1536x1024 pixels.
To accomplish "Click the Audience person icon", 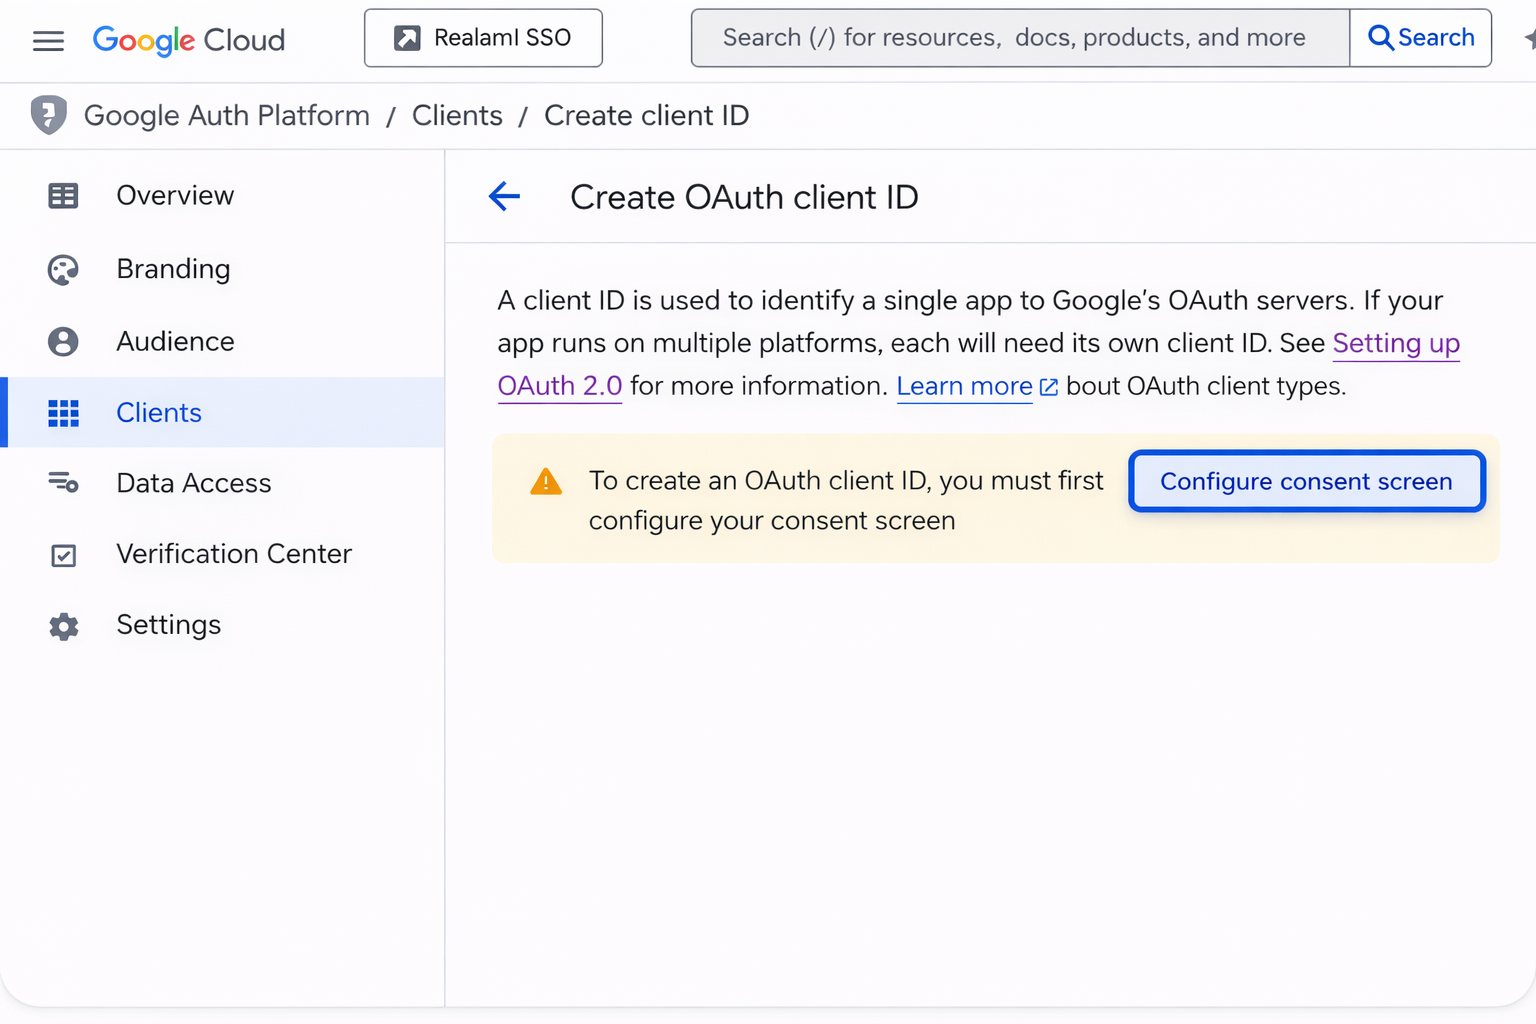I will 63,342.
